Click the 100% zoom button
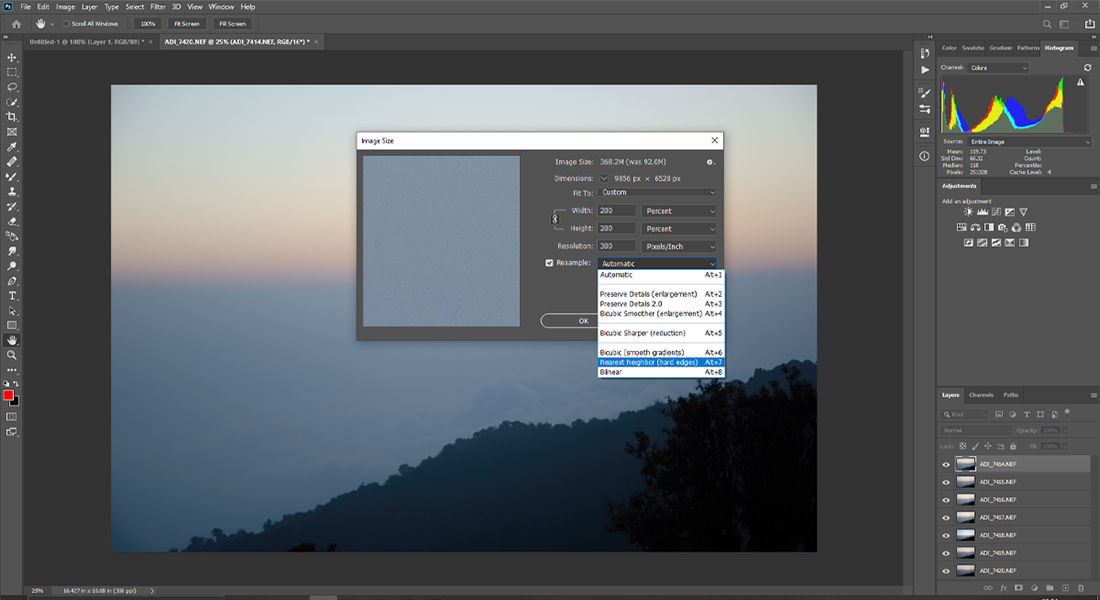Screen dimensions: 1100x600 [x=147, y=24]
